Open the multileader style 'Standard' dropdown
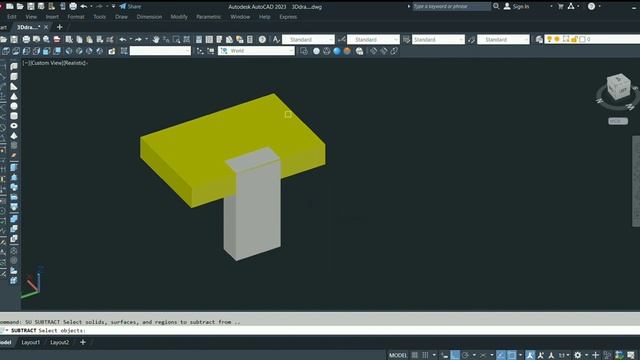The height and width of the screenshot is (360, 640). (x=503, y=40)
